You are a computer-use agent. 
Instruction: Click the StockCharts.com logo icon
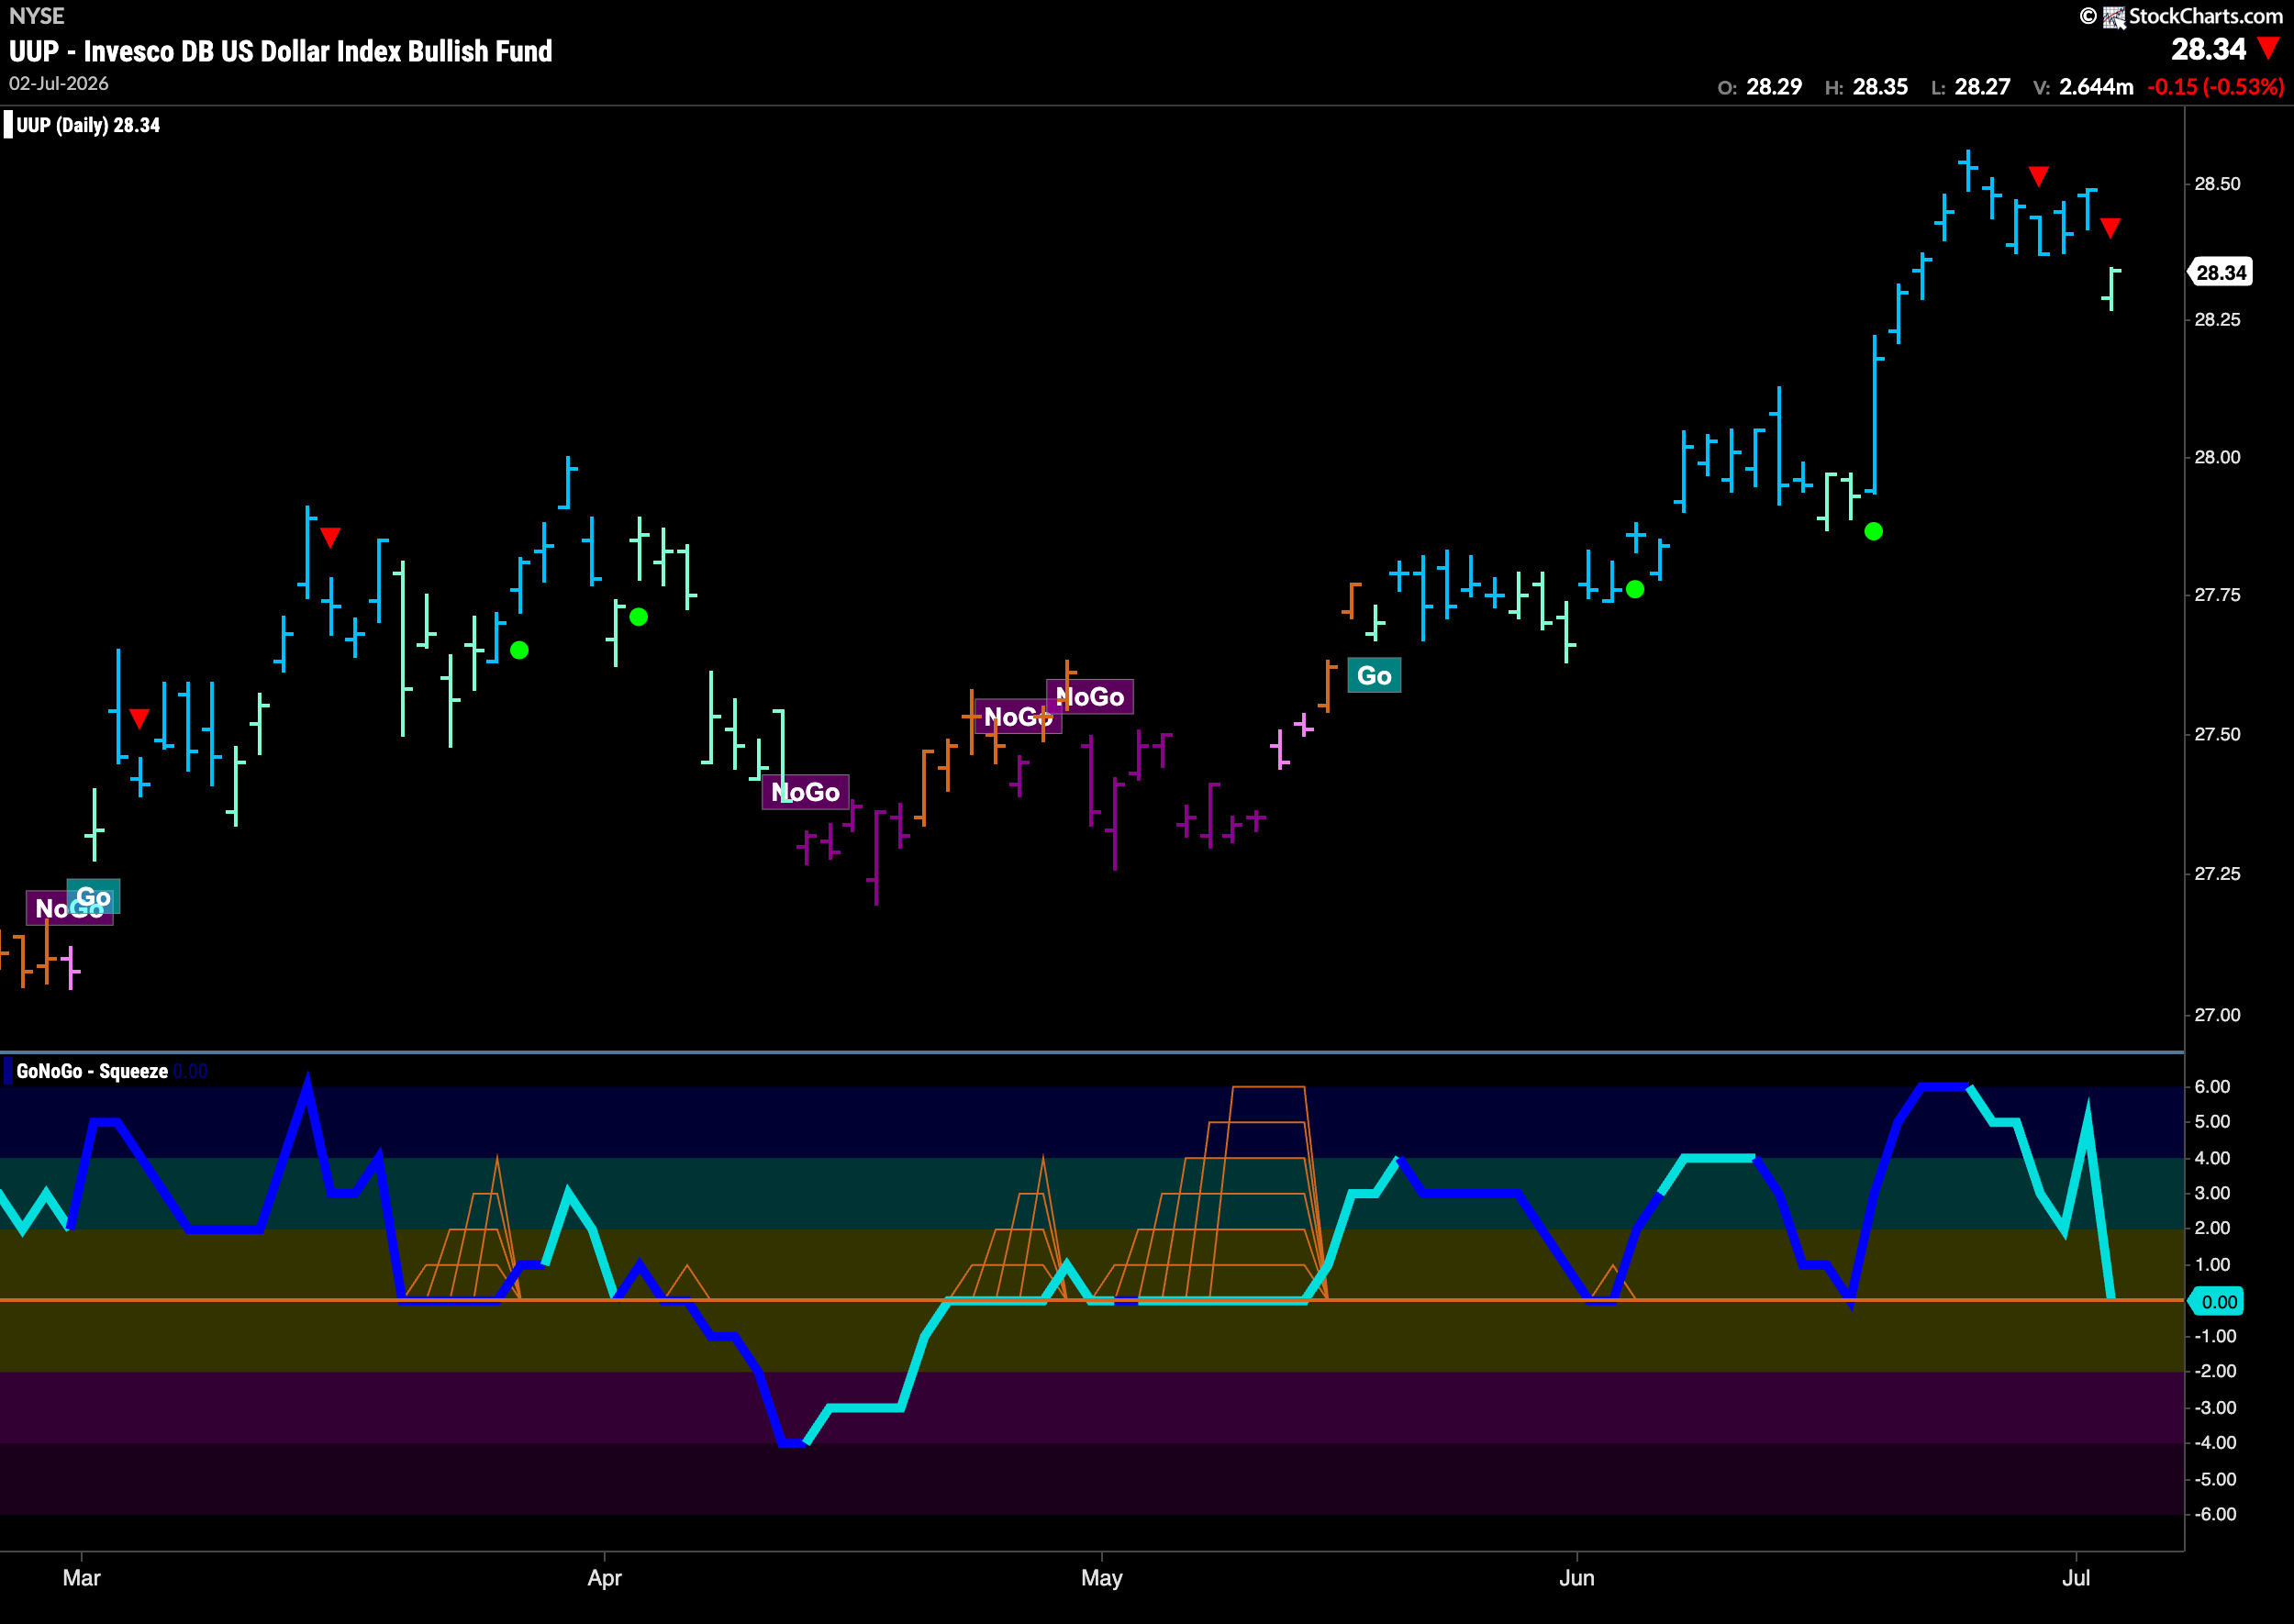tap(2113, 17)
